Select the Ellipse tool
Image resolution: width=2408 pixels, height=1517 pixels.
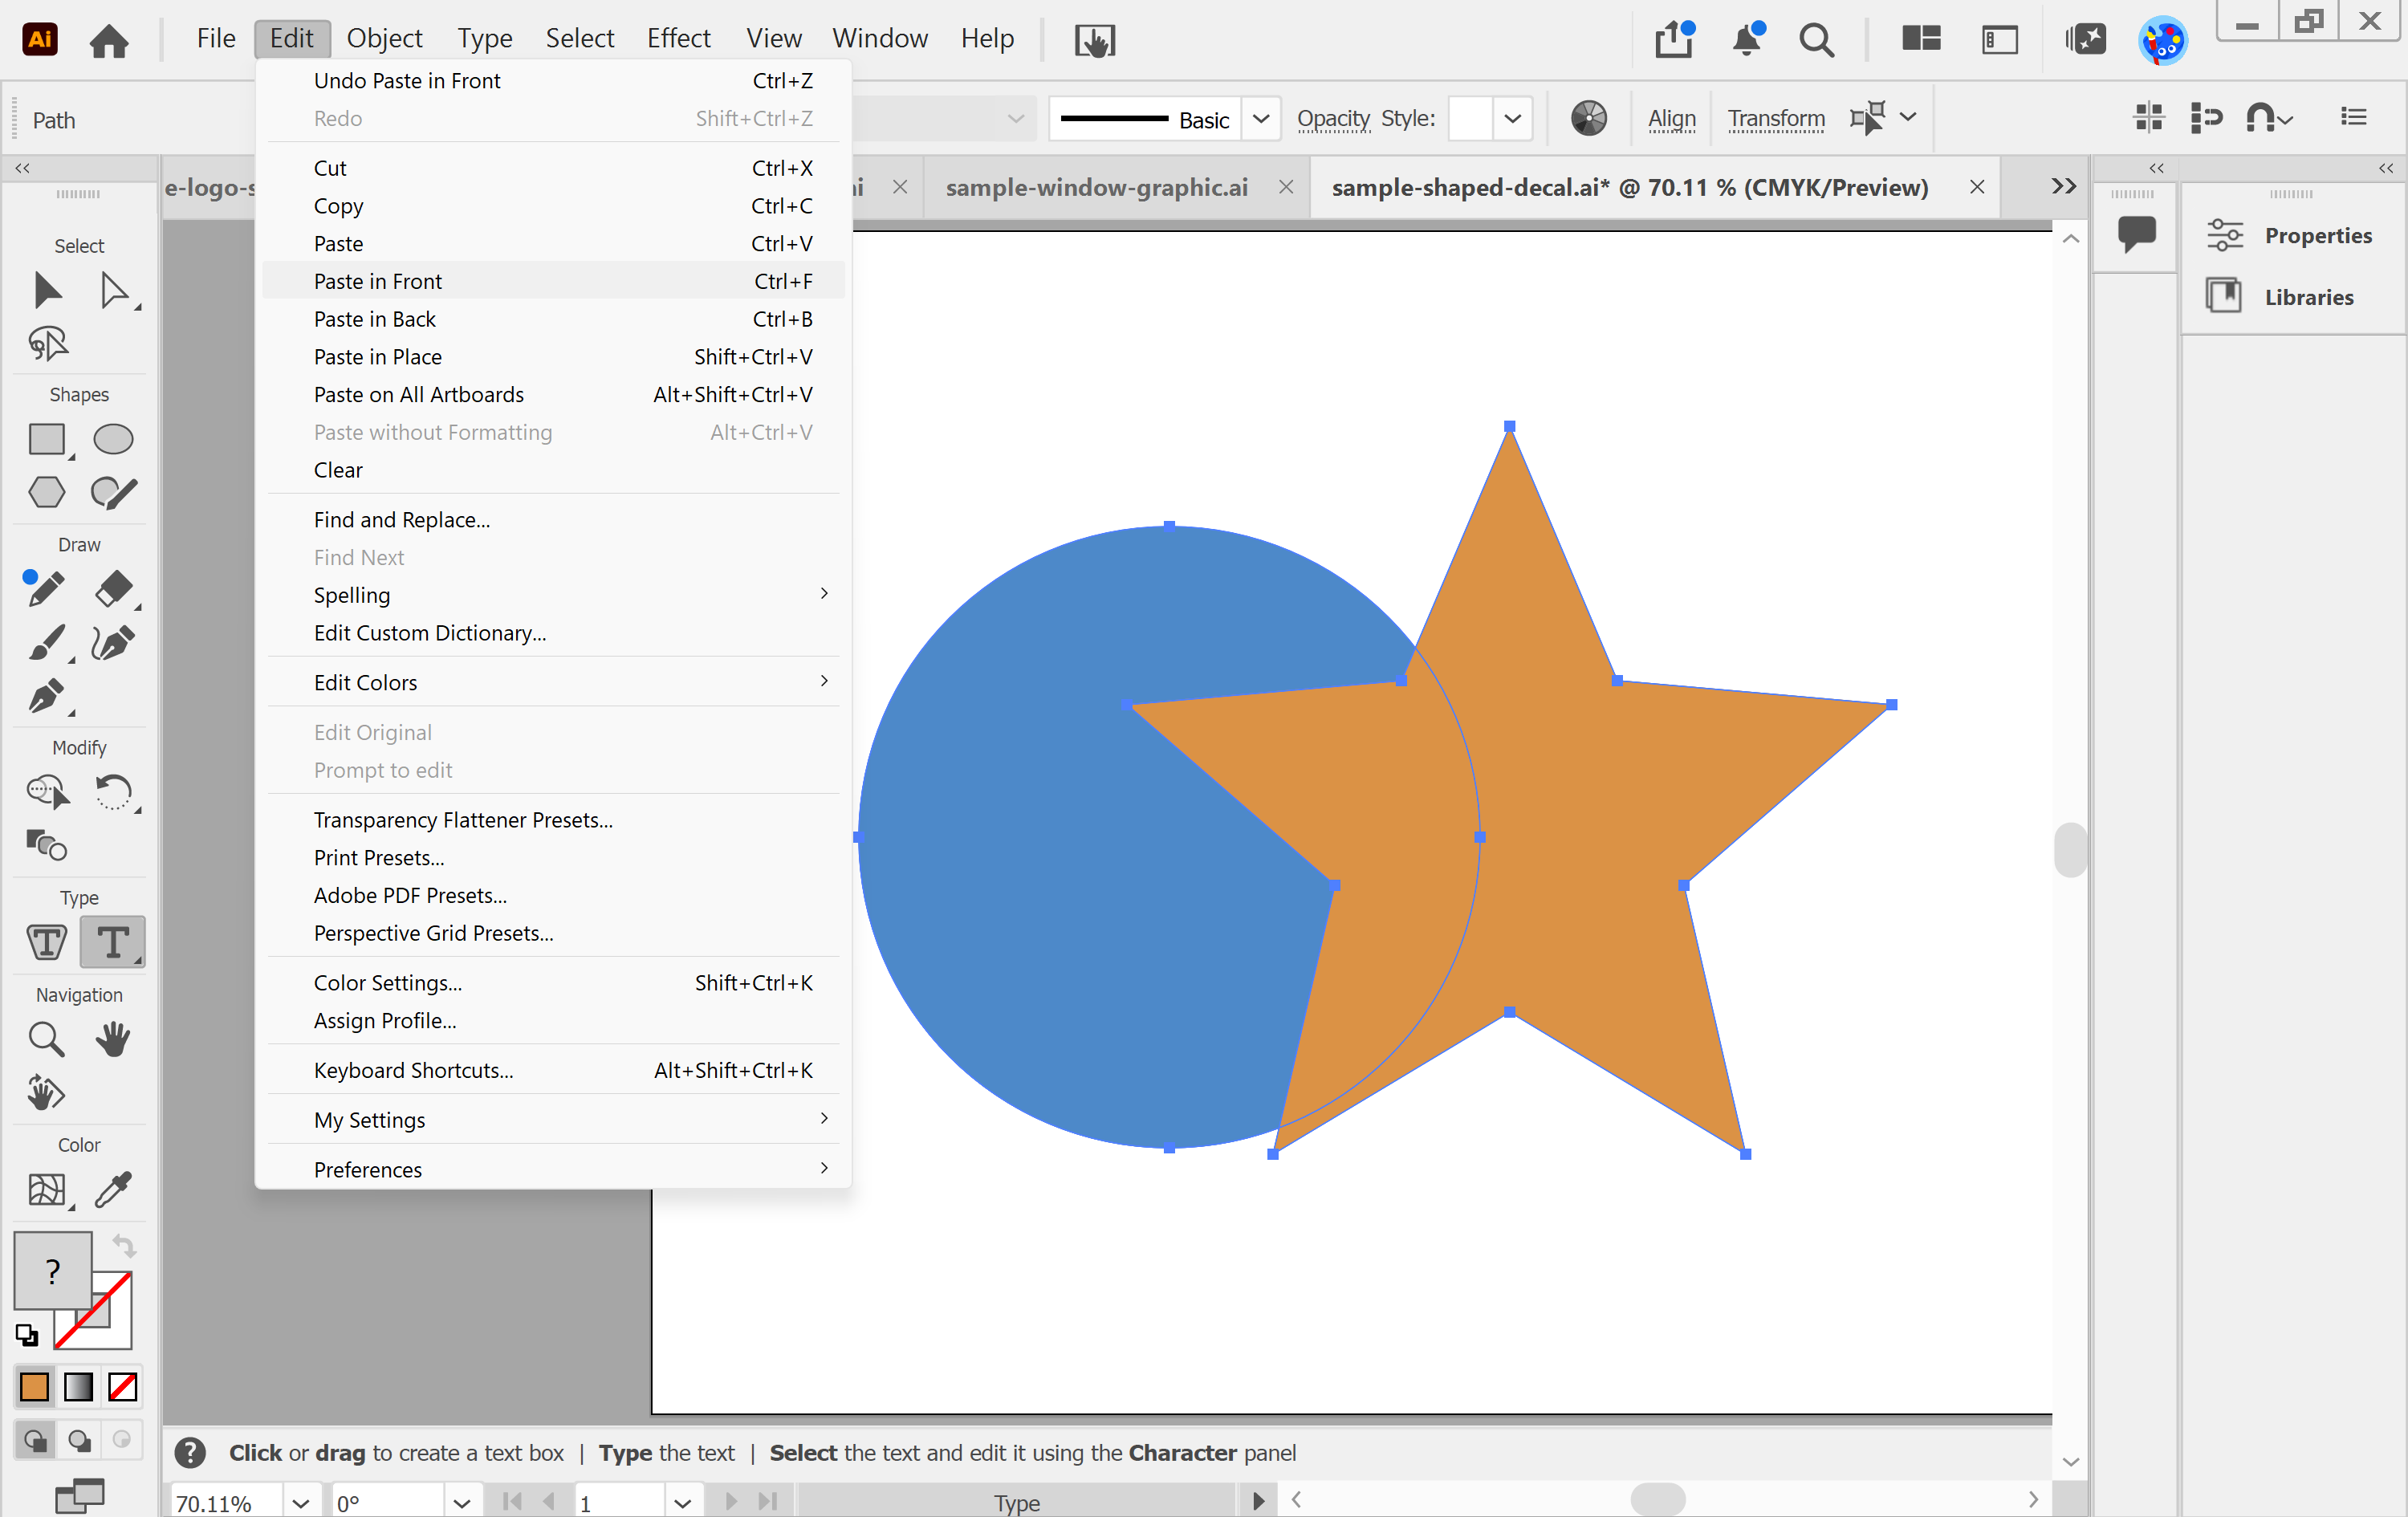coord(113,439)
